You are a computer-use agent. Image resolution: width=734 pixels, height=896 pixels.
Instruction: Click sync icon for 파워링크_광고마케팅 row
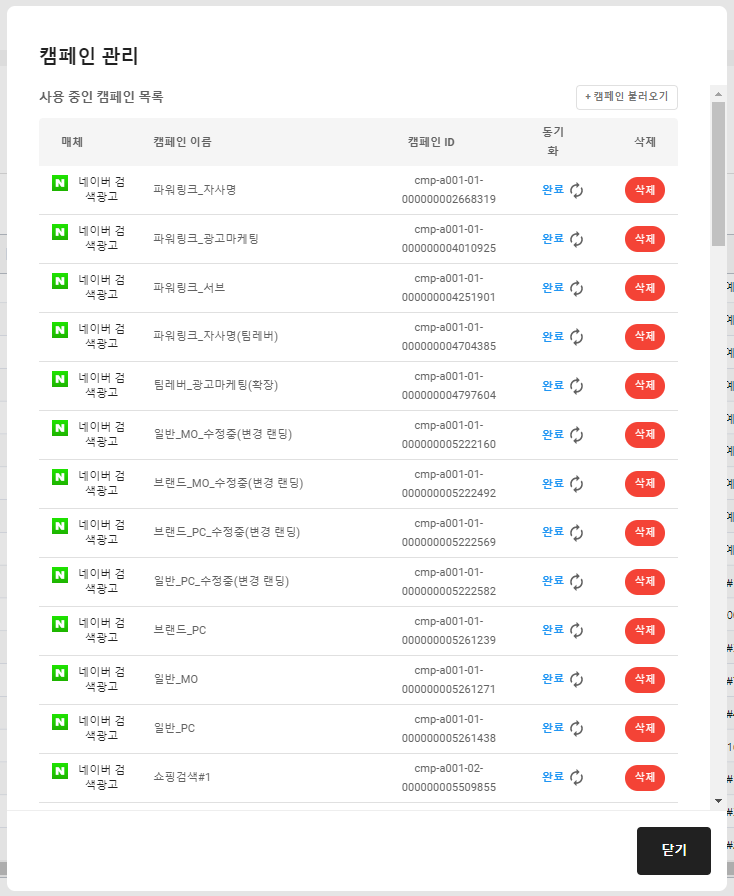pyautogui.click(x=576, y=239)
